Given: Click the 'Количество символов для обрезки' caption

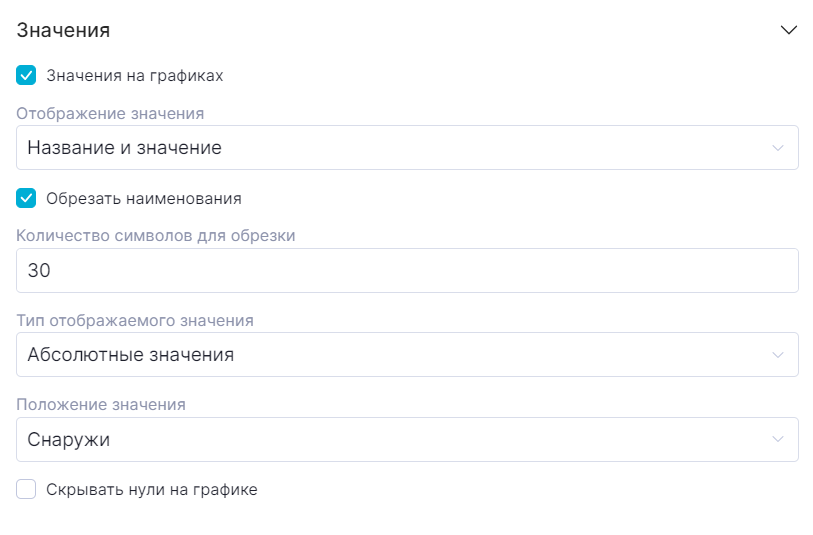Looking at the screenshot, I should coord(156,236).
